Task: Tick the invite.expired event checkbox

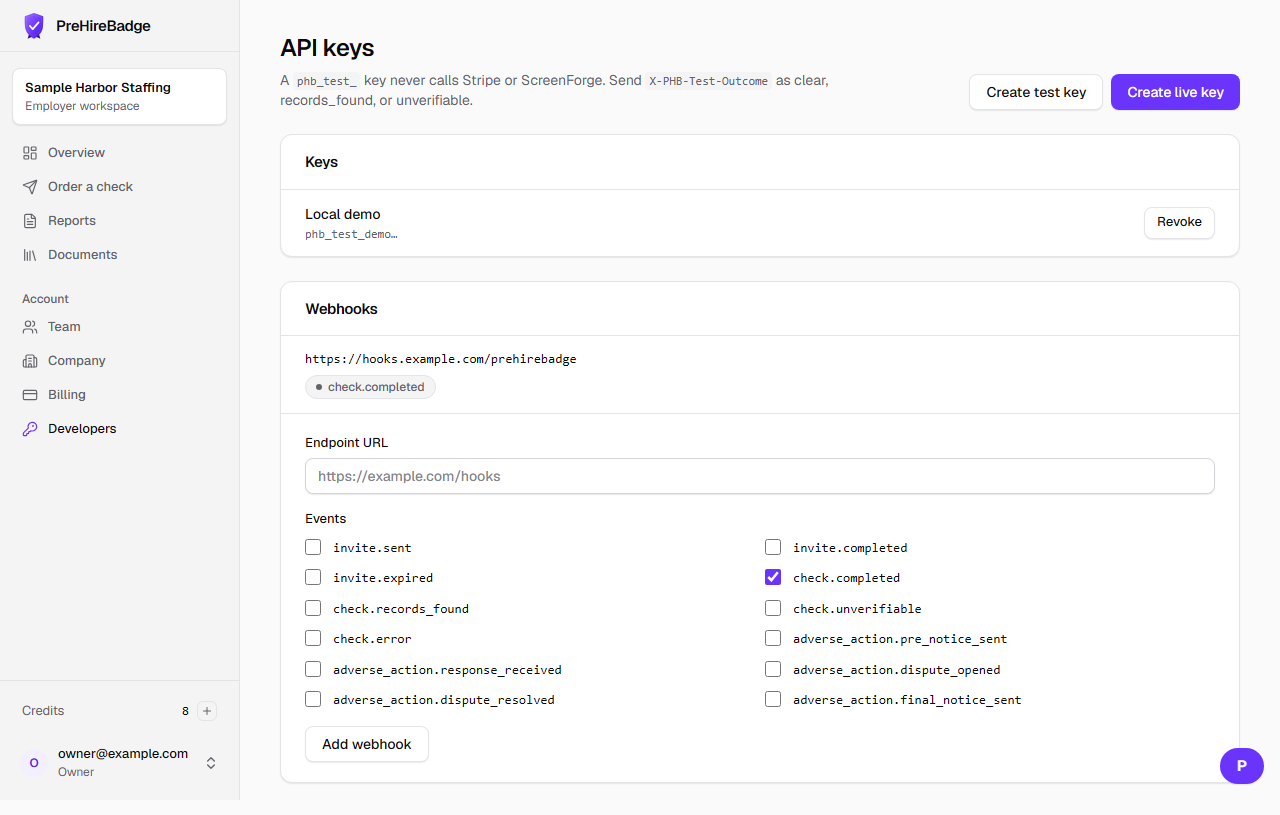Action: point(313,577)
